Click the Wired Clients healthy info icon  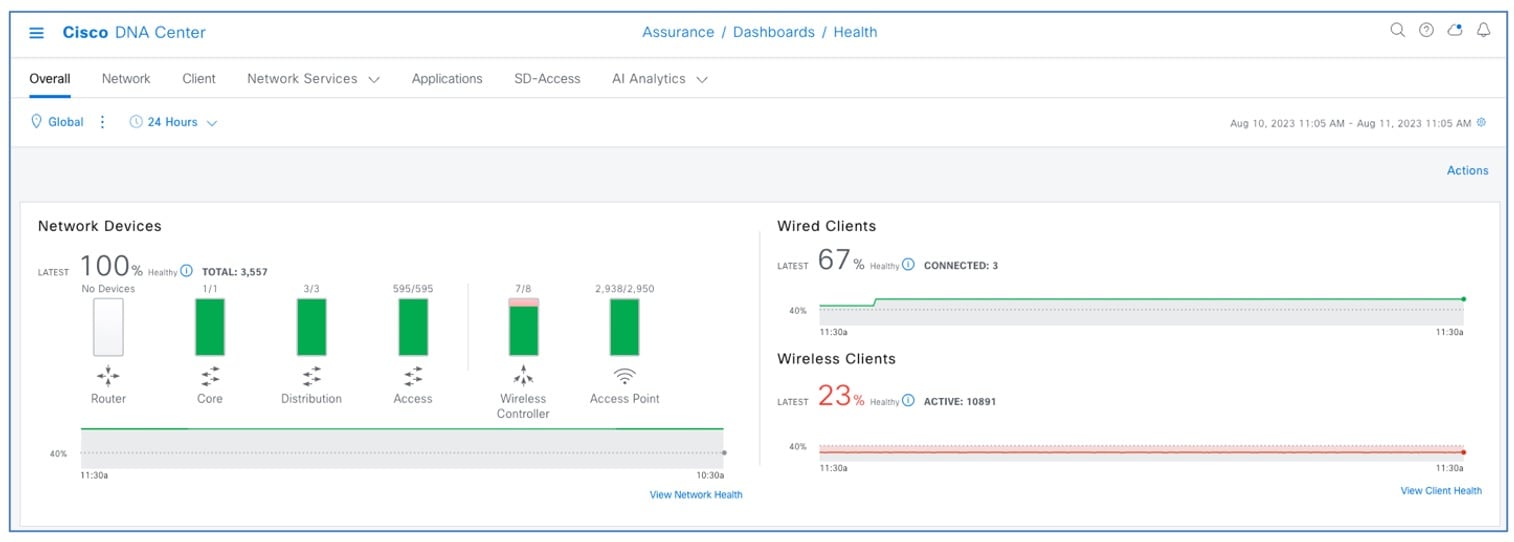point(908,265)
